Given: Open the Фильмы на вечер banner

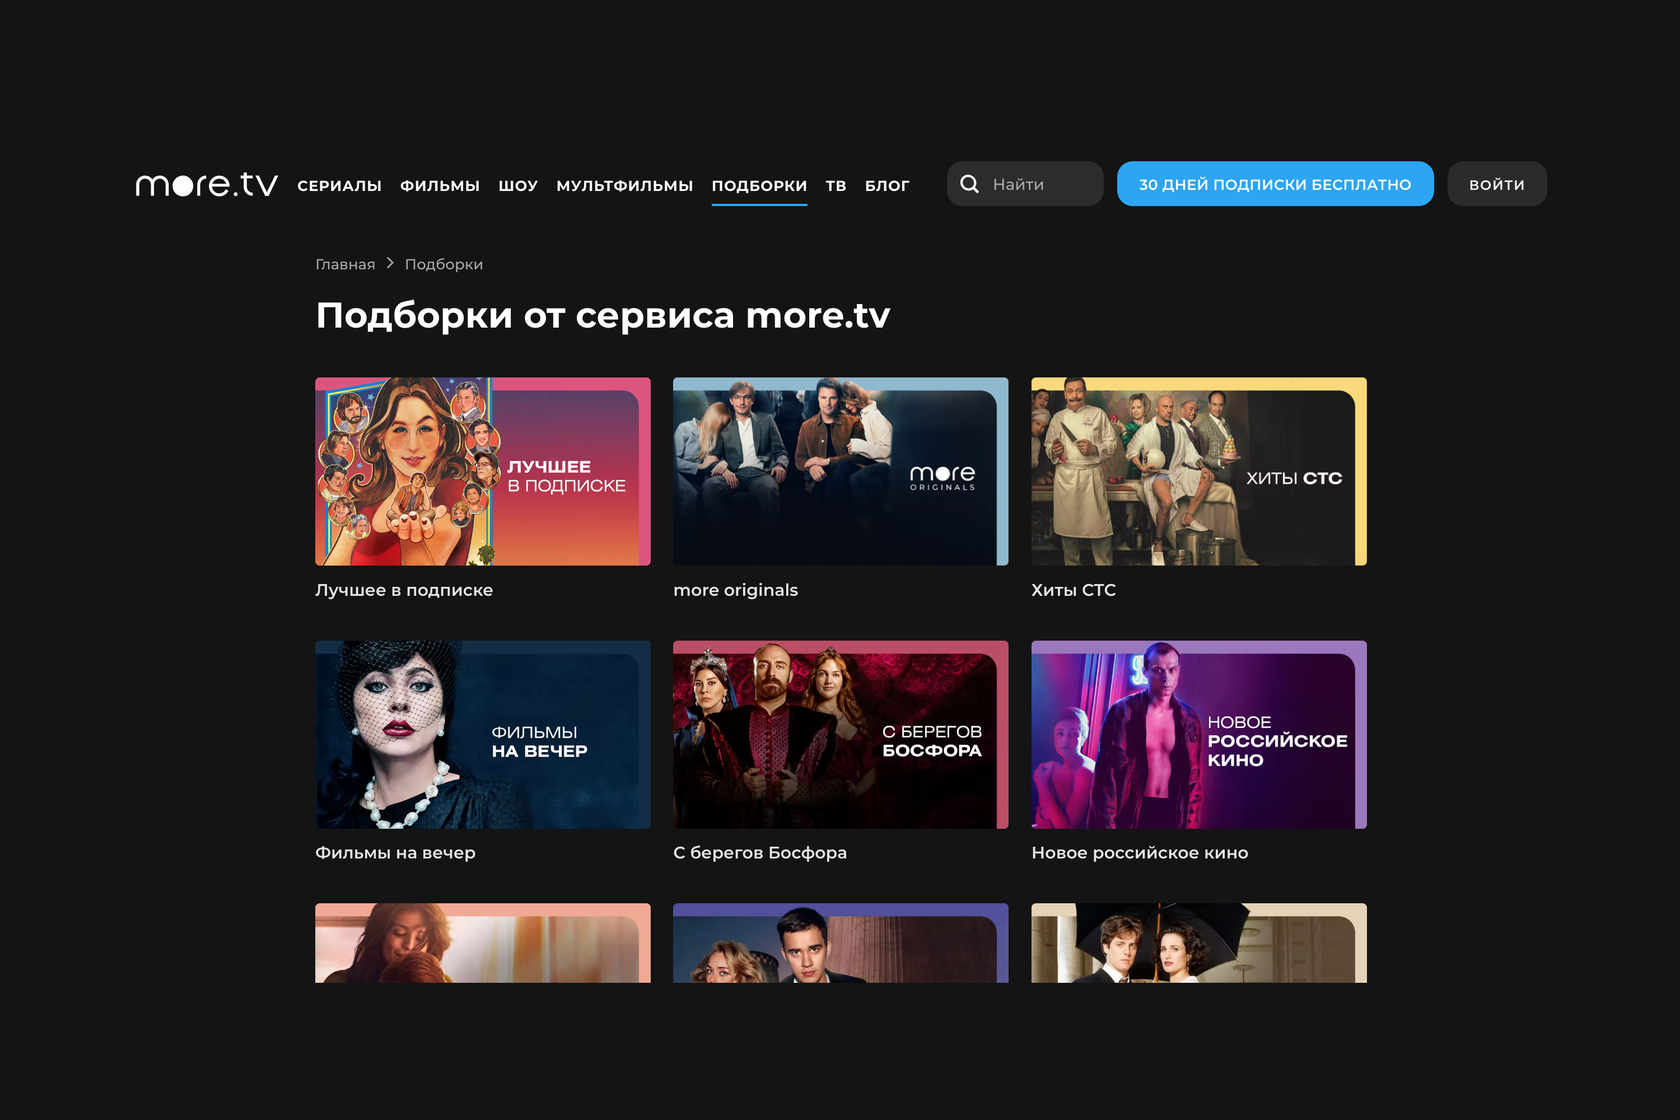Looking at the screenshot, I should coord(483,735).
